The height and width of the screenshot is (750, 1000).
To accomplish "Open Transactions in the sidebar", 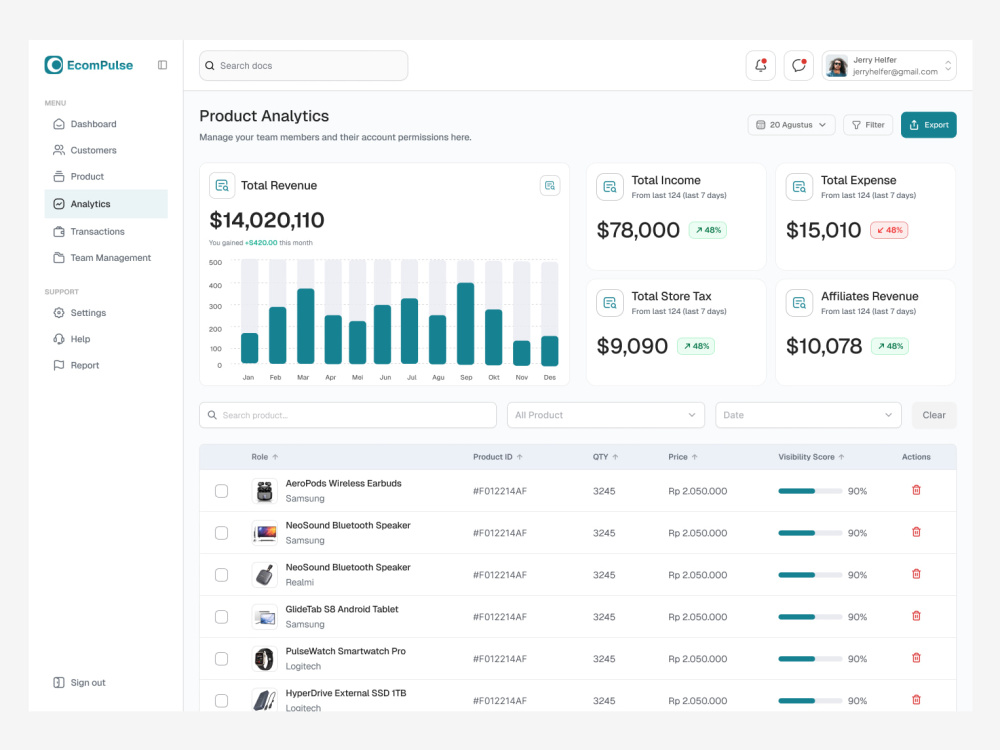I will click(106, 232).
